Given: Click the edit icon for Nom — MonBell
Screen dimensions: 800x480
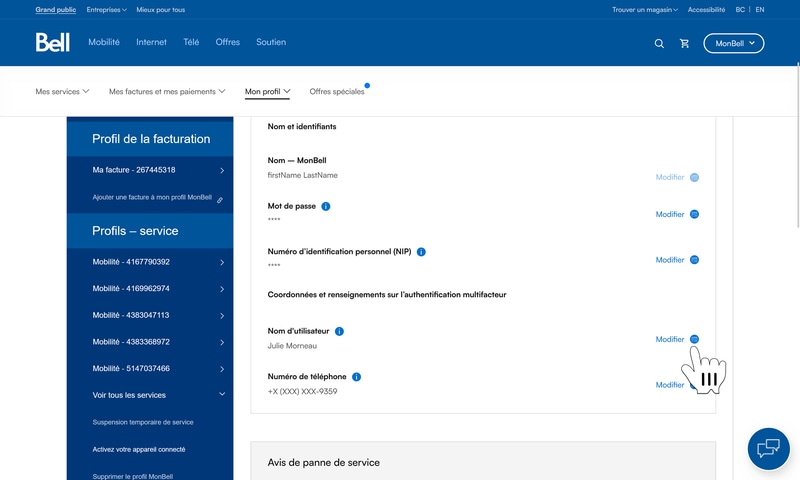Looking at the screenshot, I should click(694, 178).
